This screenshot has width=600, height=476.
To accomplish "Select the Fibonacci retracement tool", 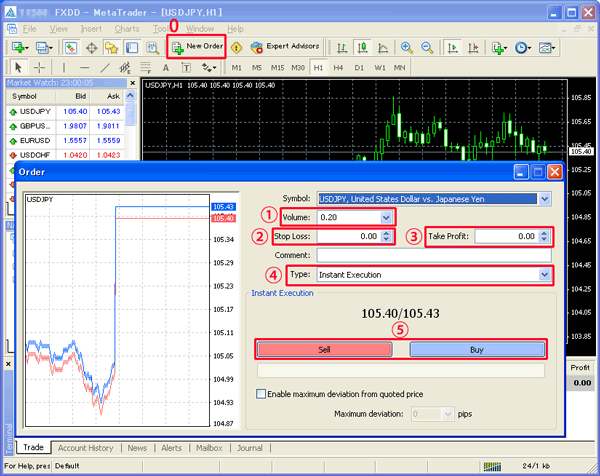I will click(x=145, y=68).
